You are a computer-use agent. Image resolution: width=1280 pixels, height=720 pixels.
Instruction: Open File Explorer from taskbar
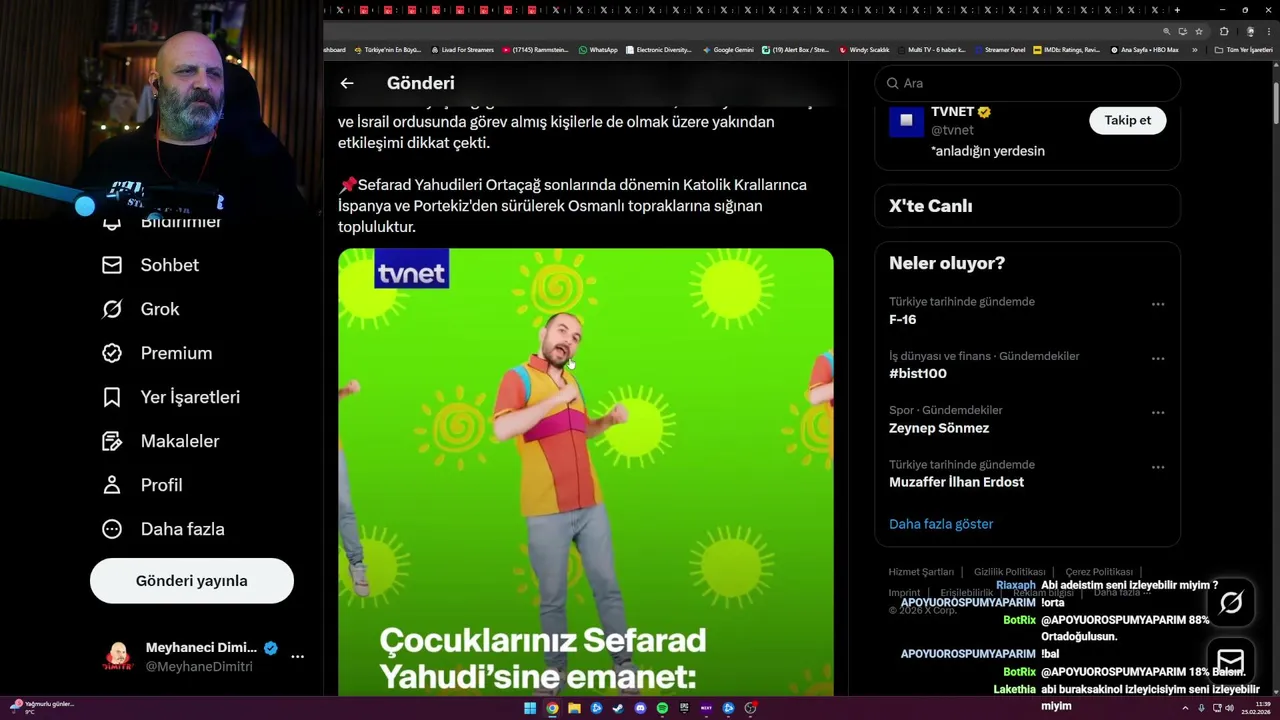coord(574,708)
